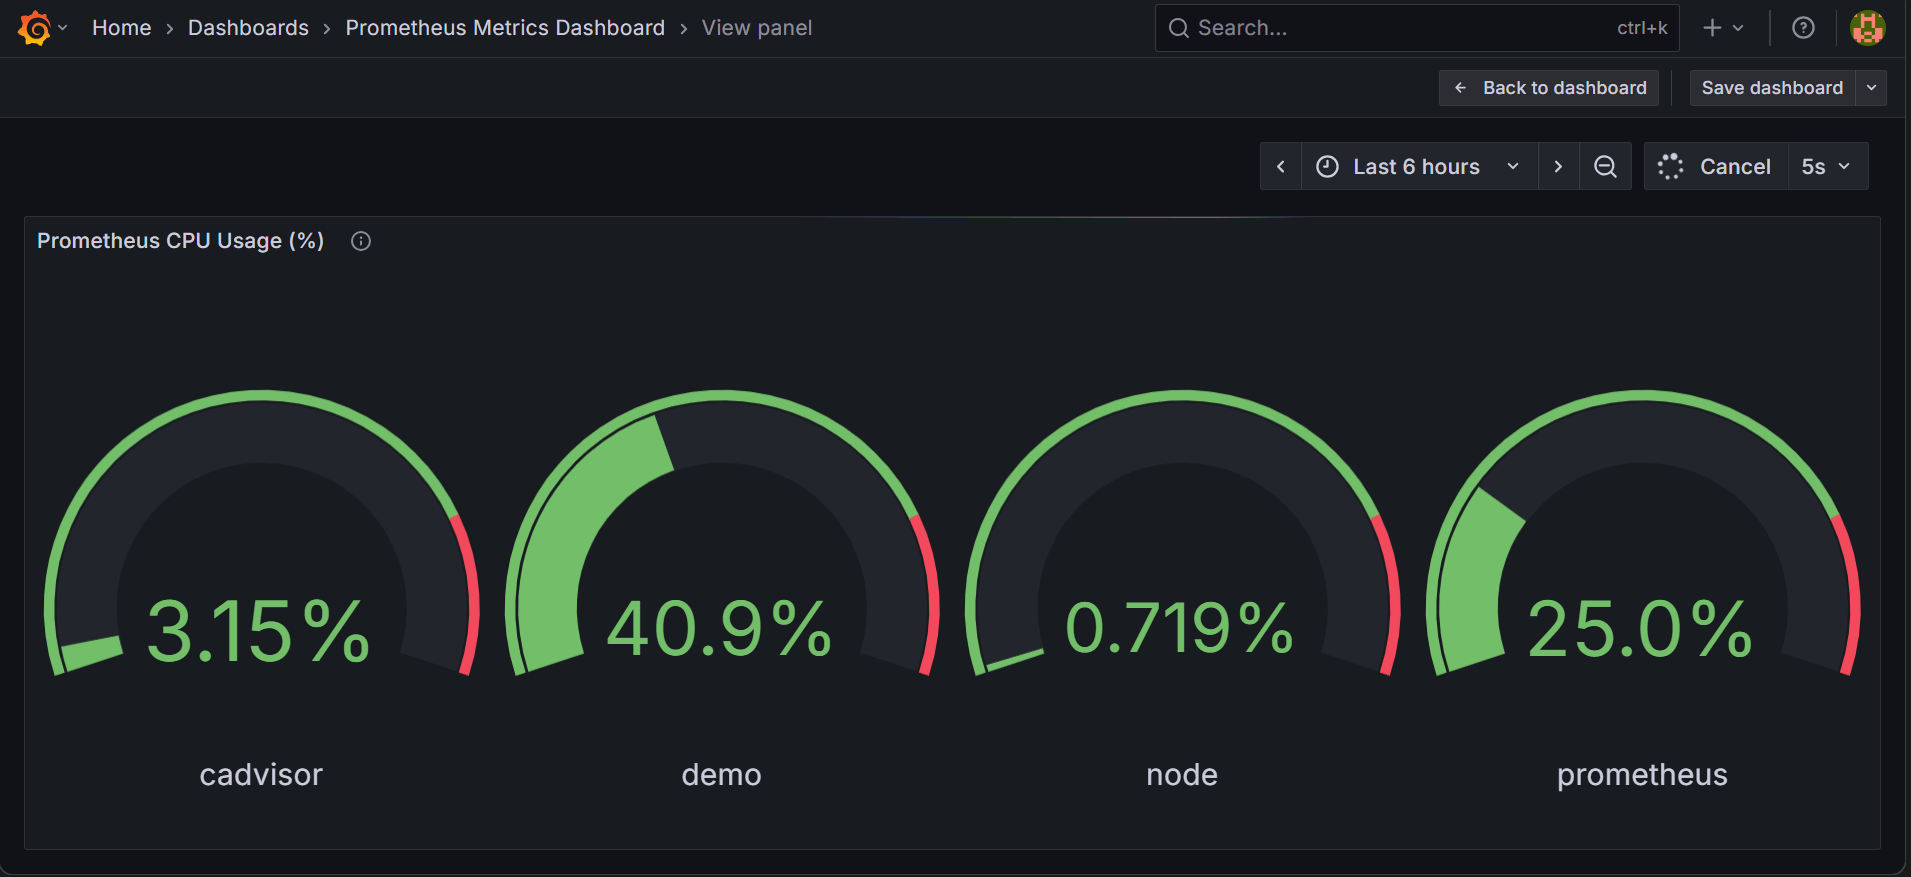Cancel the running refresh query
The image size is (1911, 877).
(1716, 167)
